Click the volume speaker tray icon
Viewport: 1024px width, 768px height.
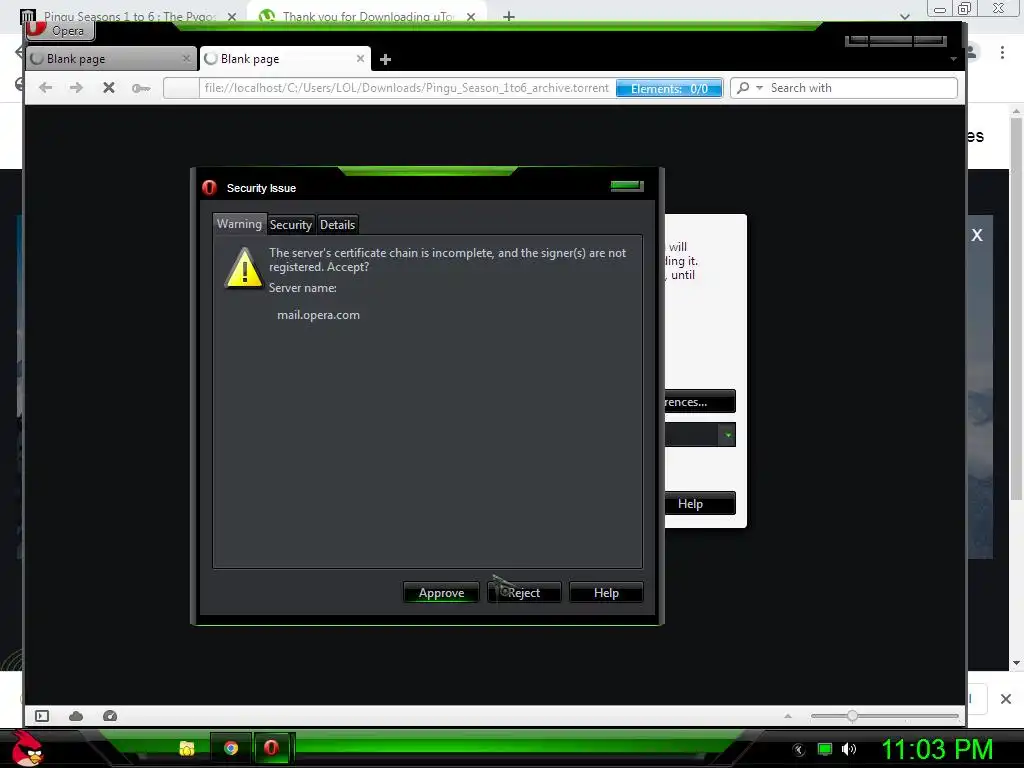848,749
